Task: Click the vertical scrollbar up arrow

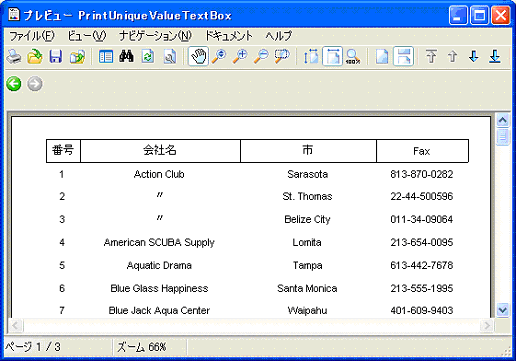Action: [x=503, y=120]
